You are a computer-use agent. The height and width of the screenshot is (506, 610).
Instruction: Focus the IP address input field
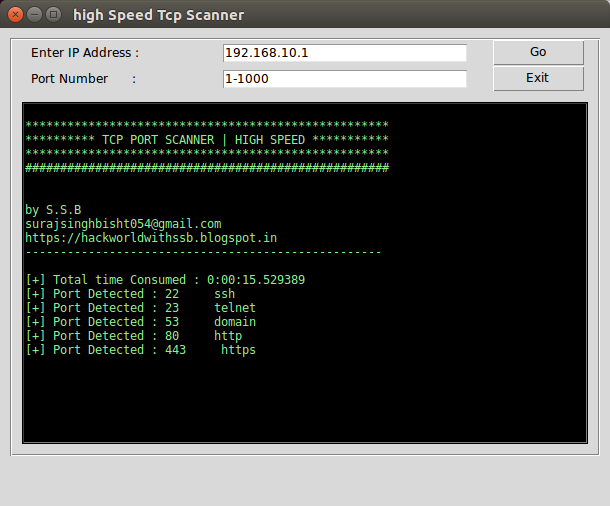coord(345,53)
